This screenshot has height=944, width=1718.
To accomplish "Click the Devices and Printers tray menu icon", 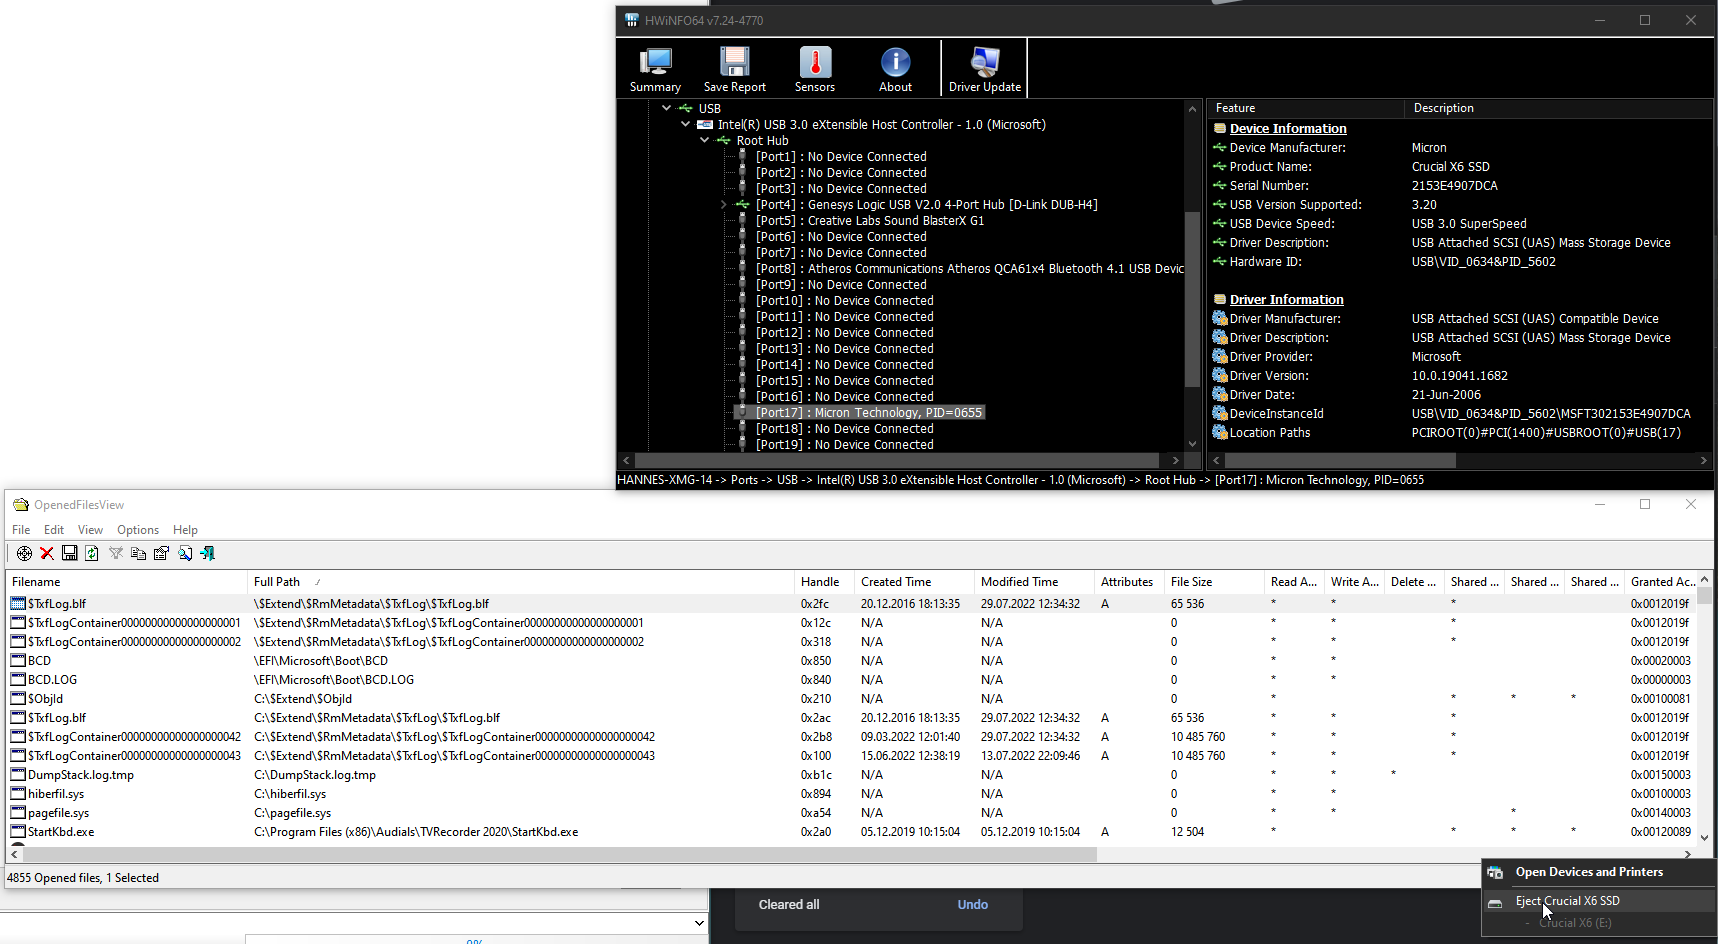I will 1495,872.
